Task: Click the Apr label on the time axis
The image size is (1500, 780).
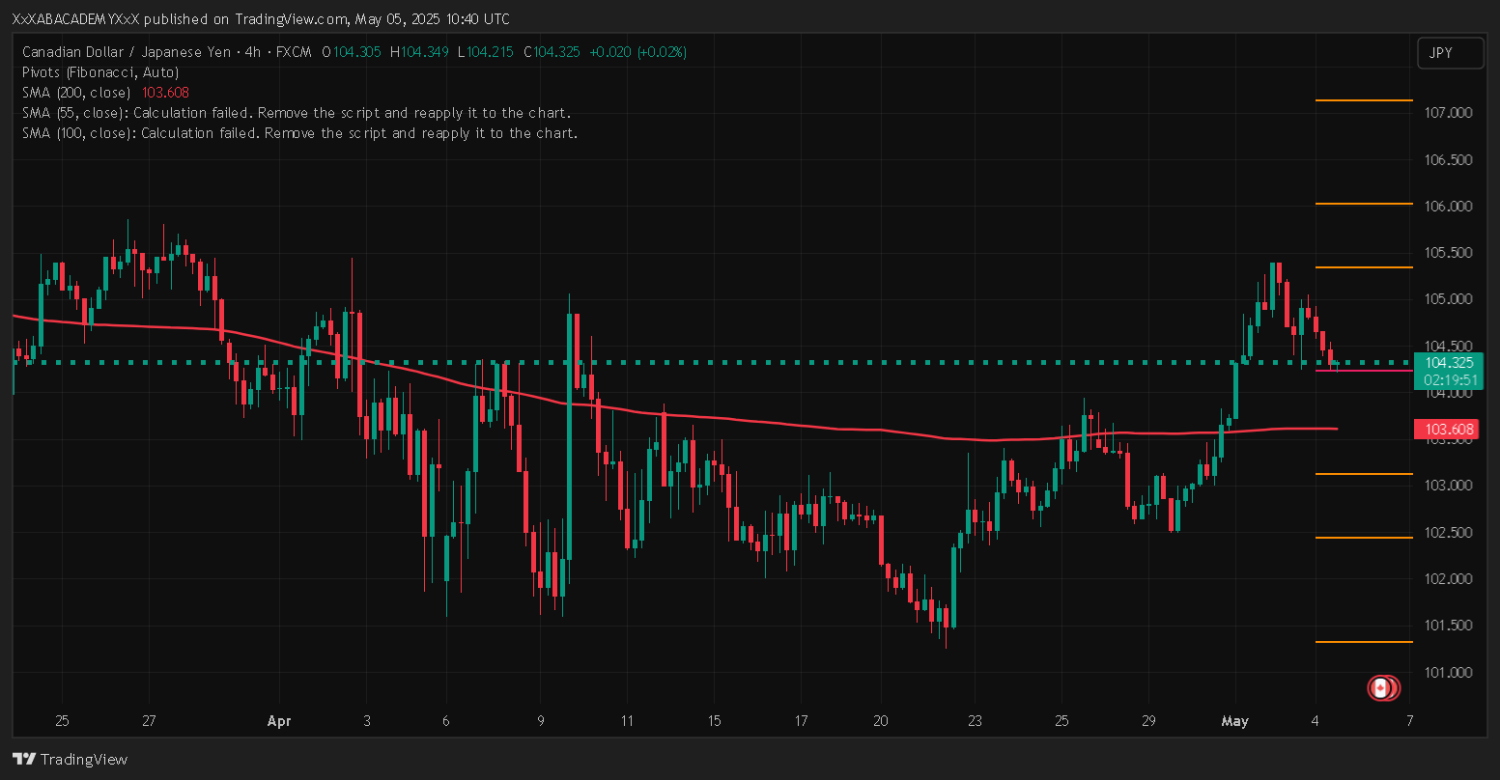Action: (278, 720)
